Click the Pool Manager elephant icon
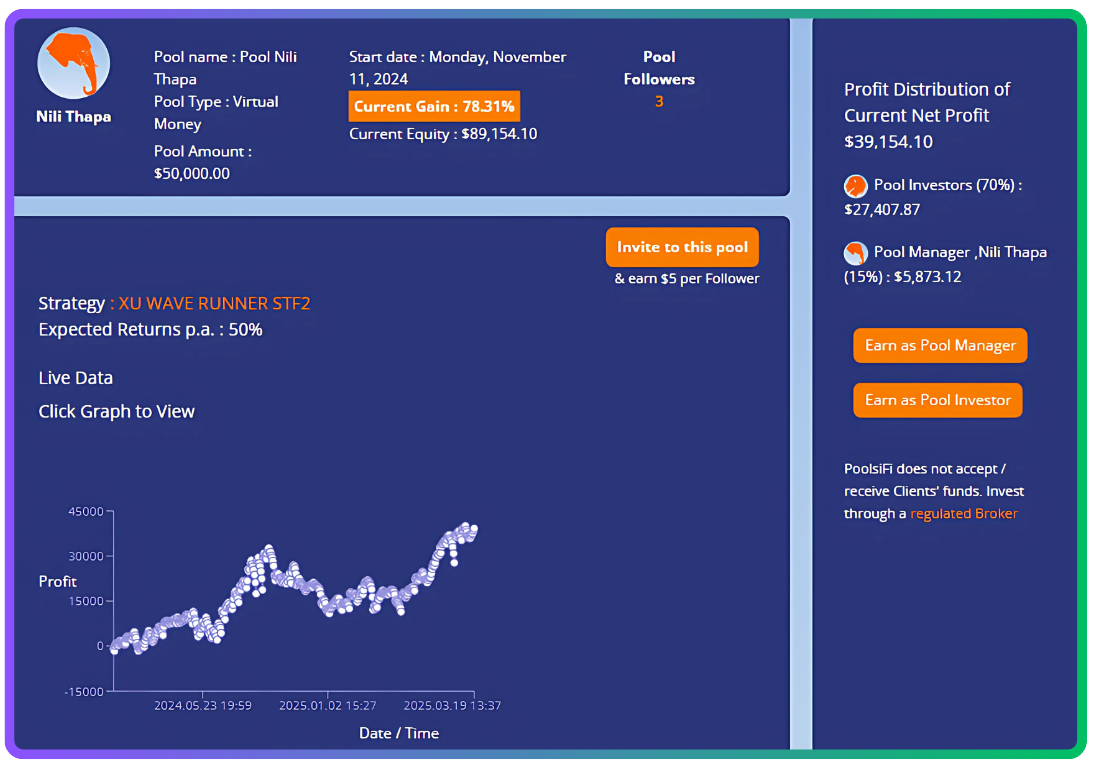Viewport: 1093px width, 768px height. click(x=855, y=253)
